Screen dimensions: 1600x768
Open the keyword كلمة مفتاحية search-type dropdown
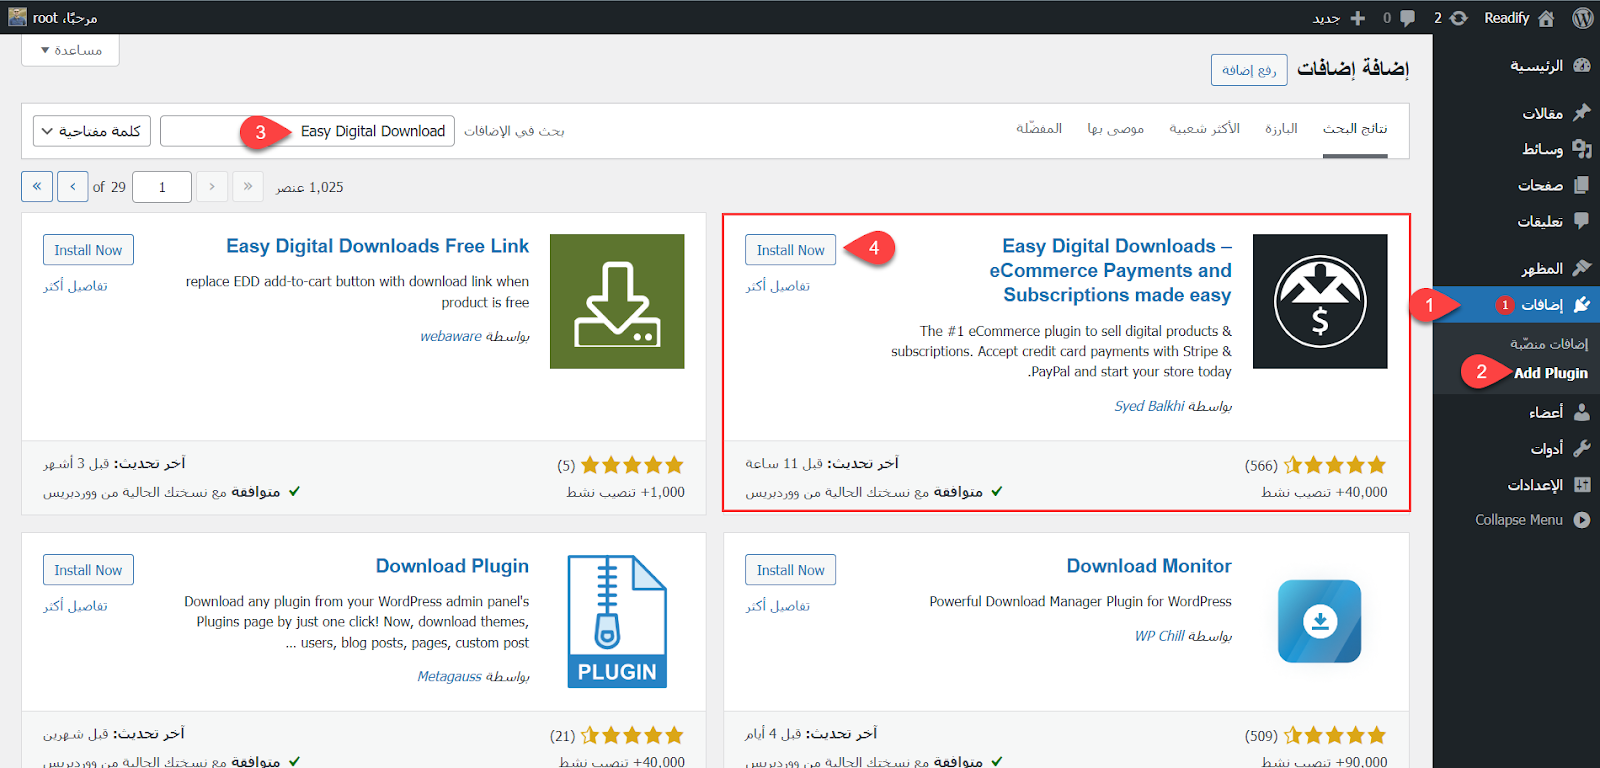[92, 131]
